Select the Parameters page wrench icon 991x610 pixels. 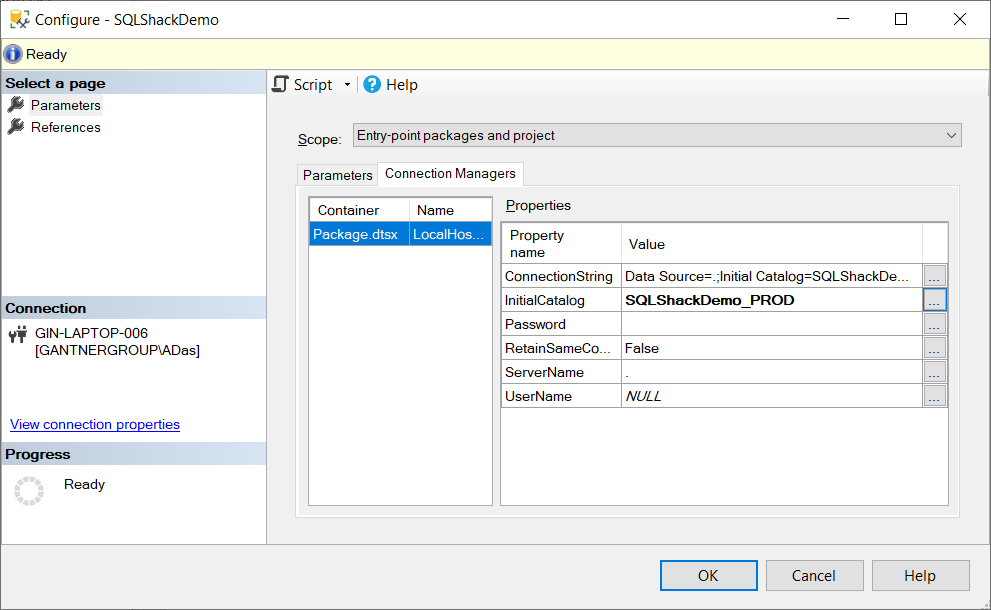point(16,104)
